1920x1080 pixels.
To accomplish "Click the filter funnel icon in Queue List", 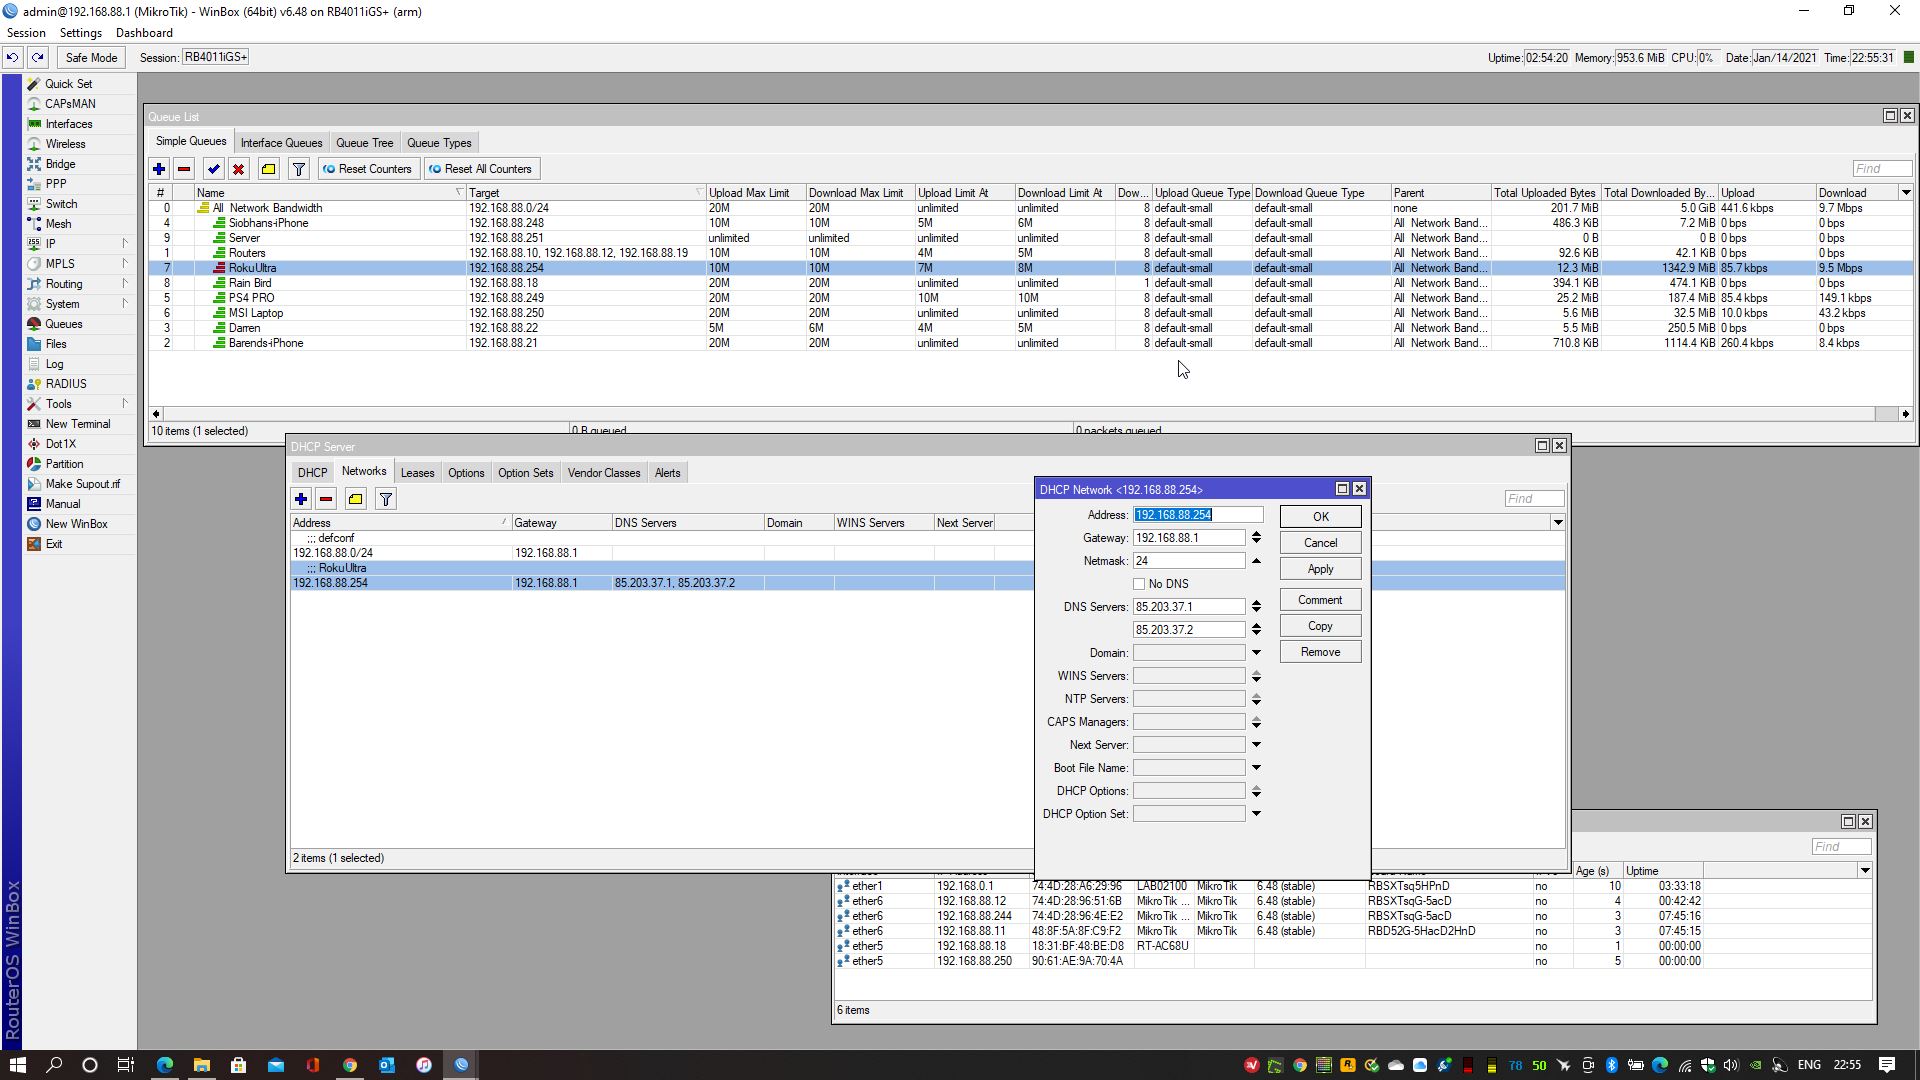I will [x=298, y=169].
